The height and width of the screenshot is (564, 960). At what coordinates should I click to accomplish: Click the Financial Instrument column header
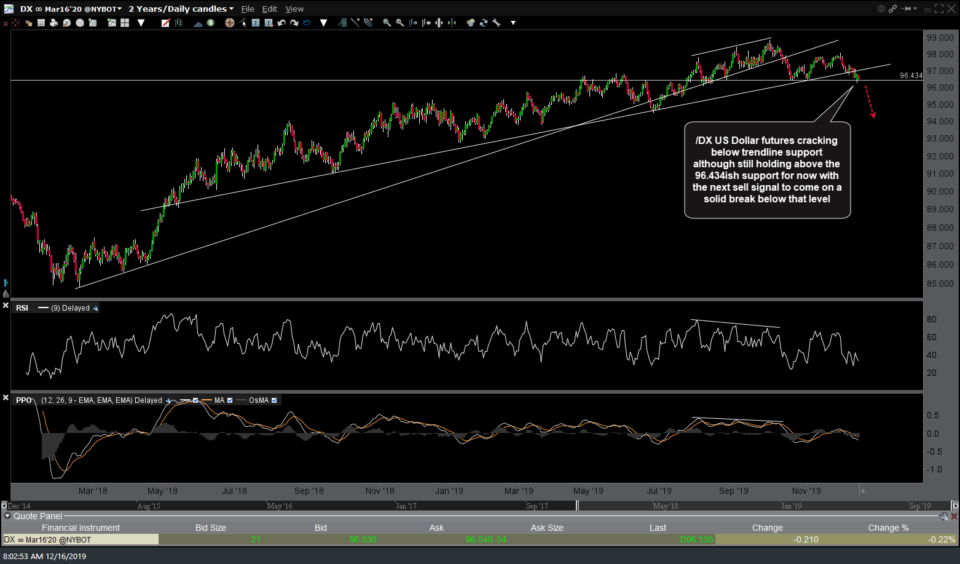point(80,527)
